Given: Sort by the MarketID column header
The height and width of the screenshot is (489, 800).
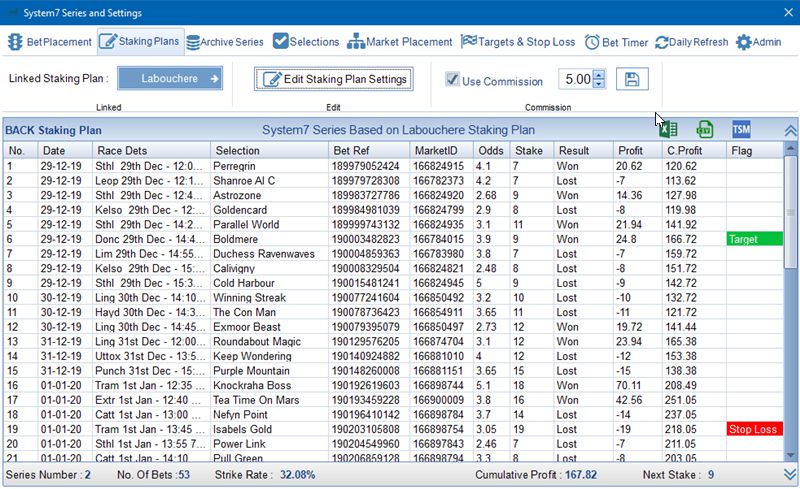Looking at the screenshot, I should pyautogui.click(x=441, y=151).
